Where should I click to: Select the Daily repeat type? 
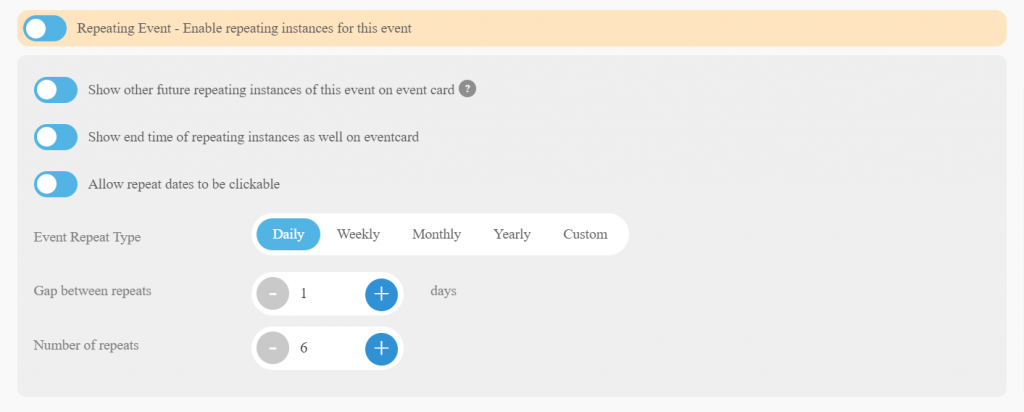pyautogui.click(x=288, y=234)
